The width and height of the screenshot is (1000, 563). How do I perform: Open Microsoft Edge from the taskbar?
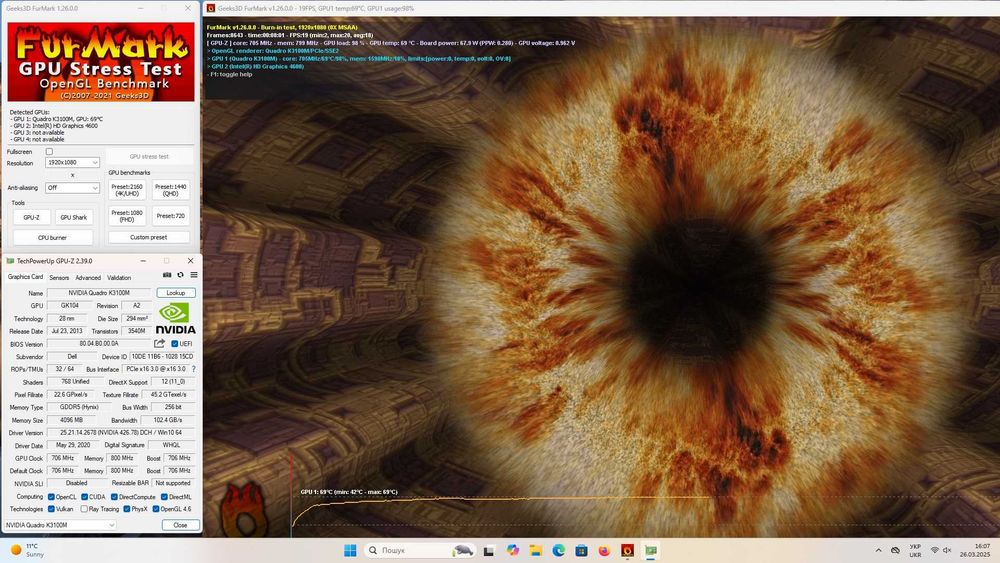point(559,550)
